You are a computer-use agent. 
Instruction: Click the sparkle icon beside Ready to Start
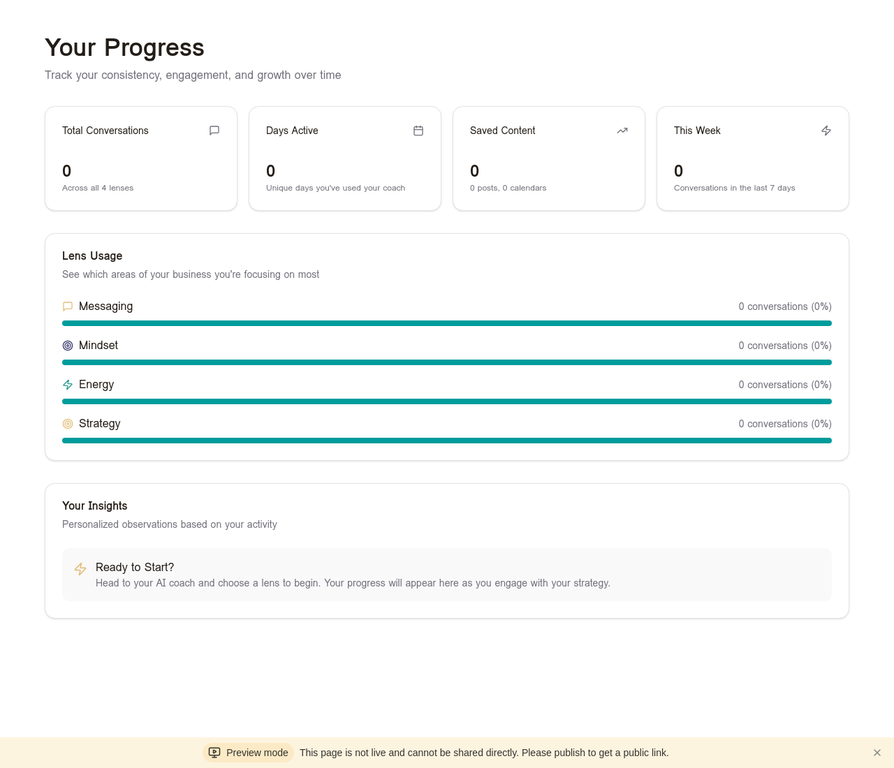coord(80,568)
